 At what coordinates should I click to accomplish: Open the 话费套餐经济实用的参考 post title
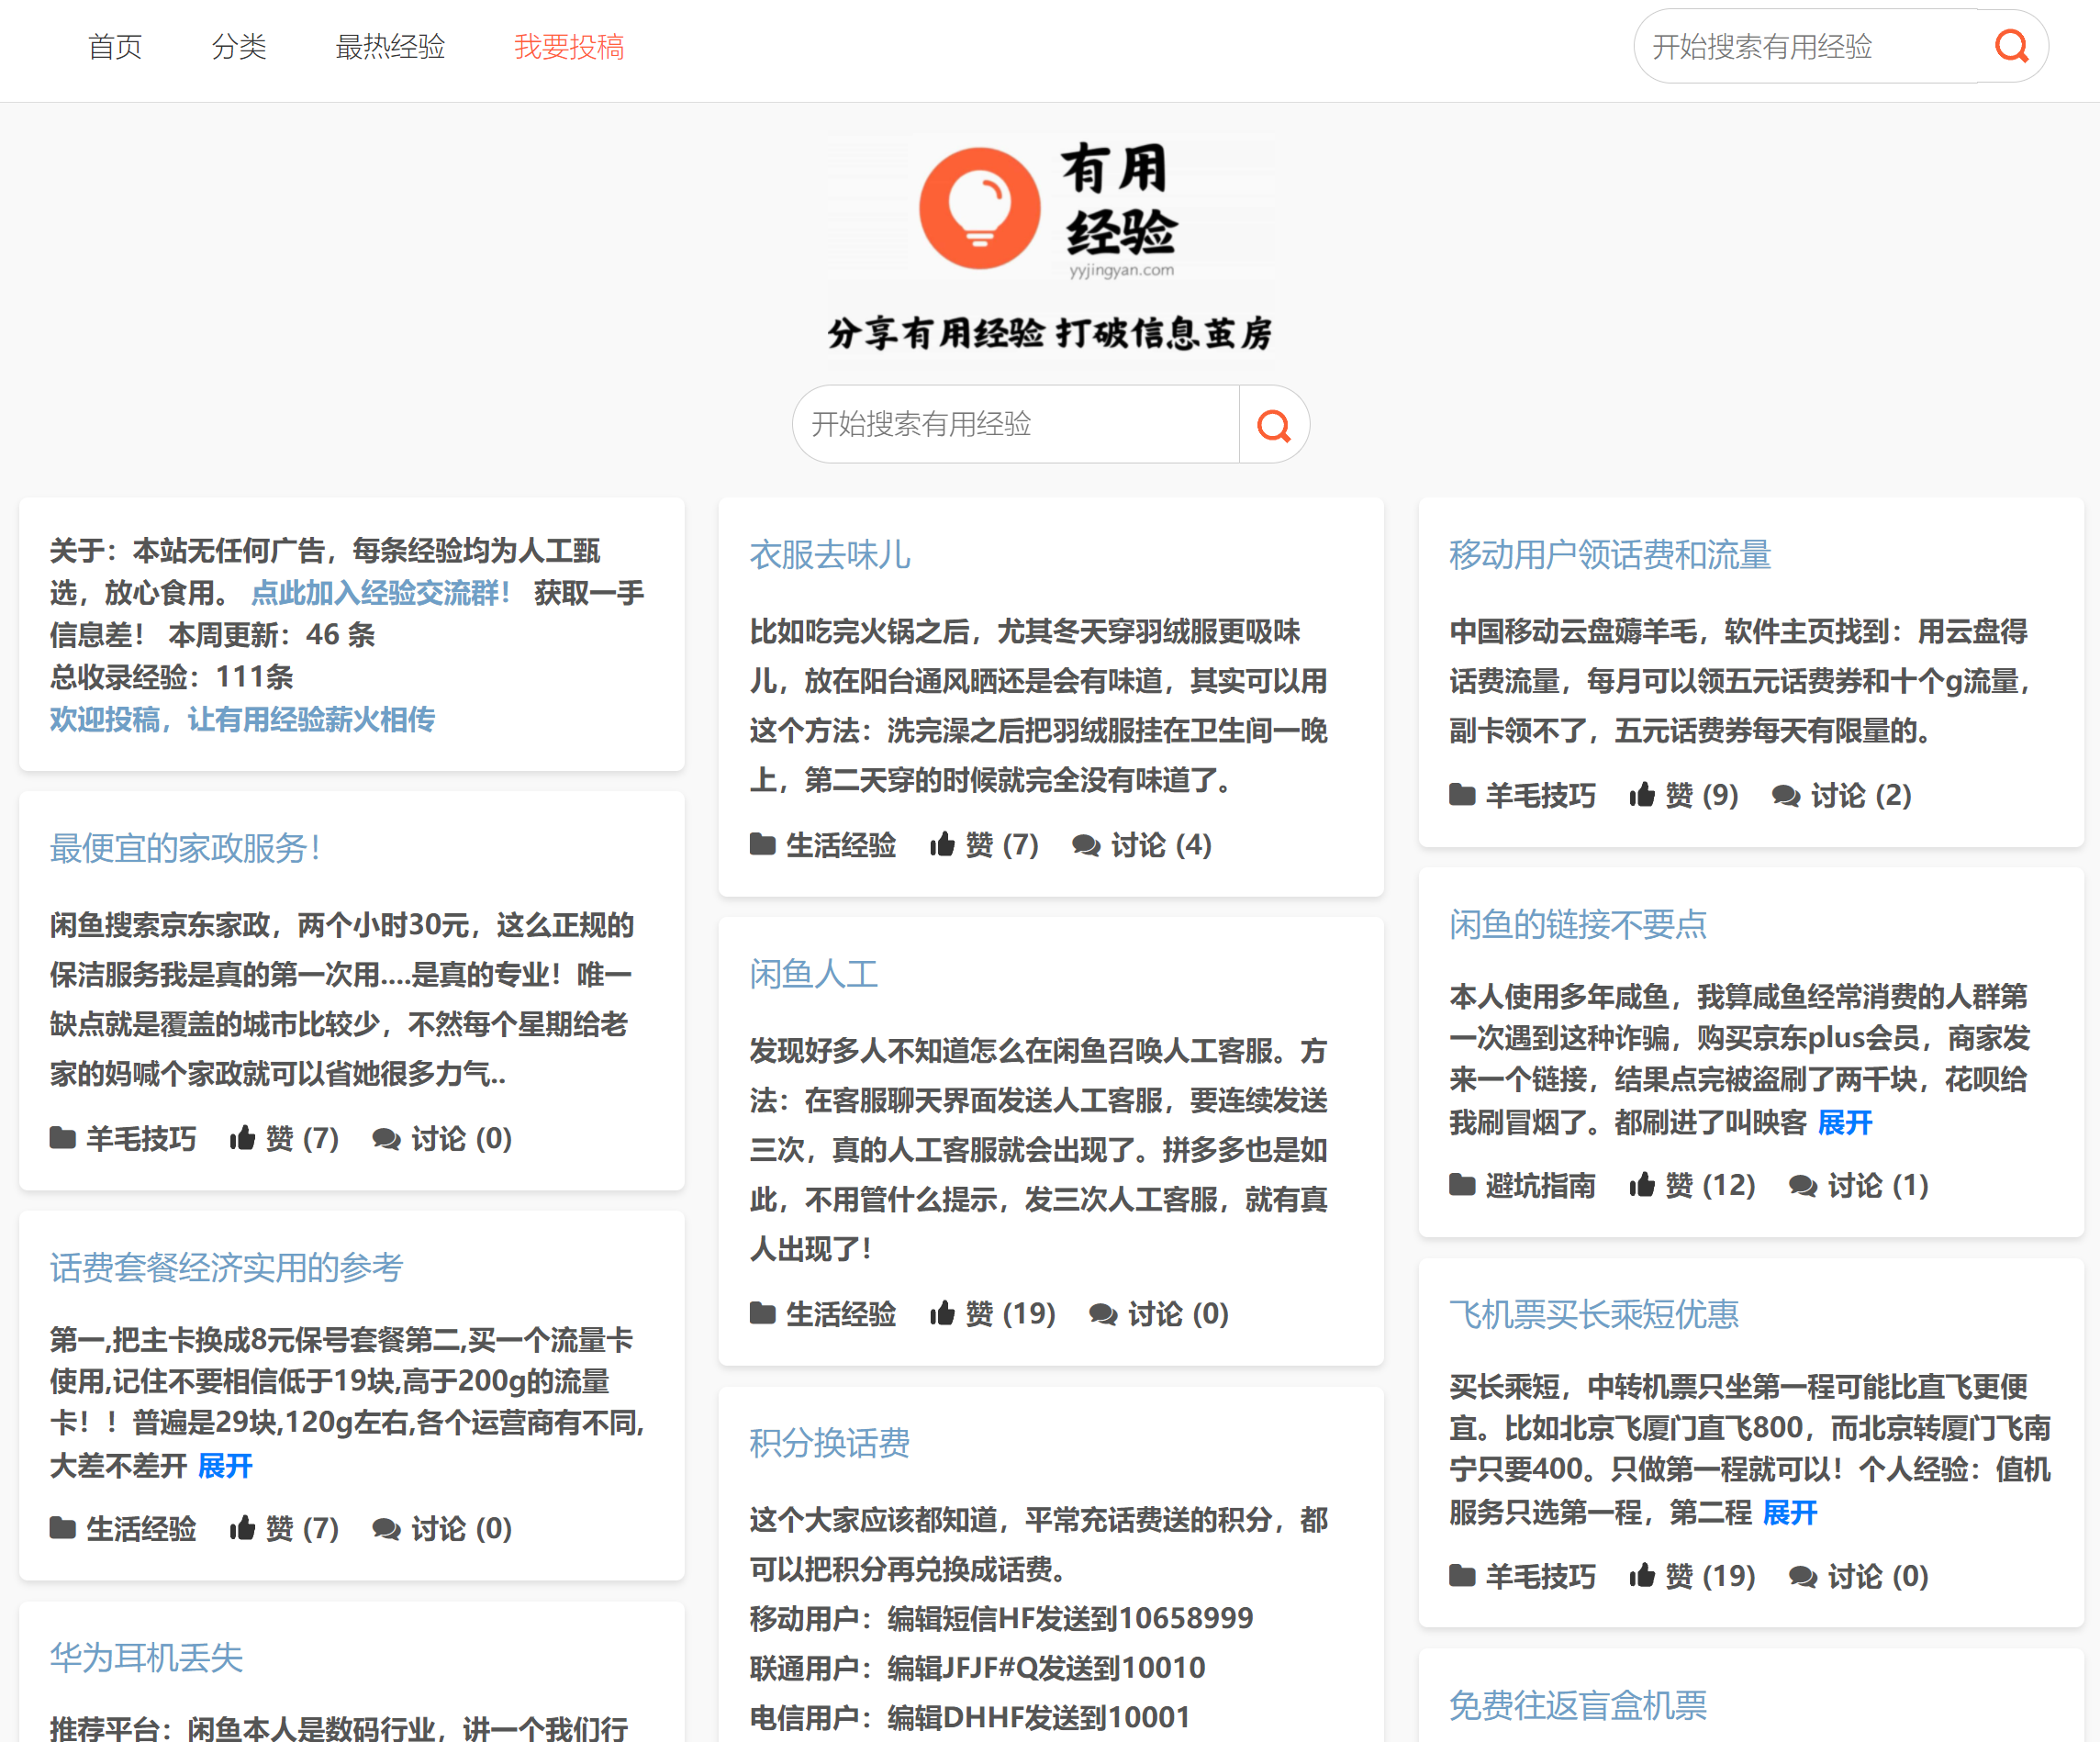tap(226, 1268)
